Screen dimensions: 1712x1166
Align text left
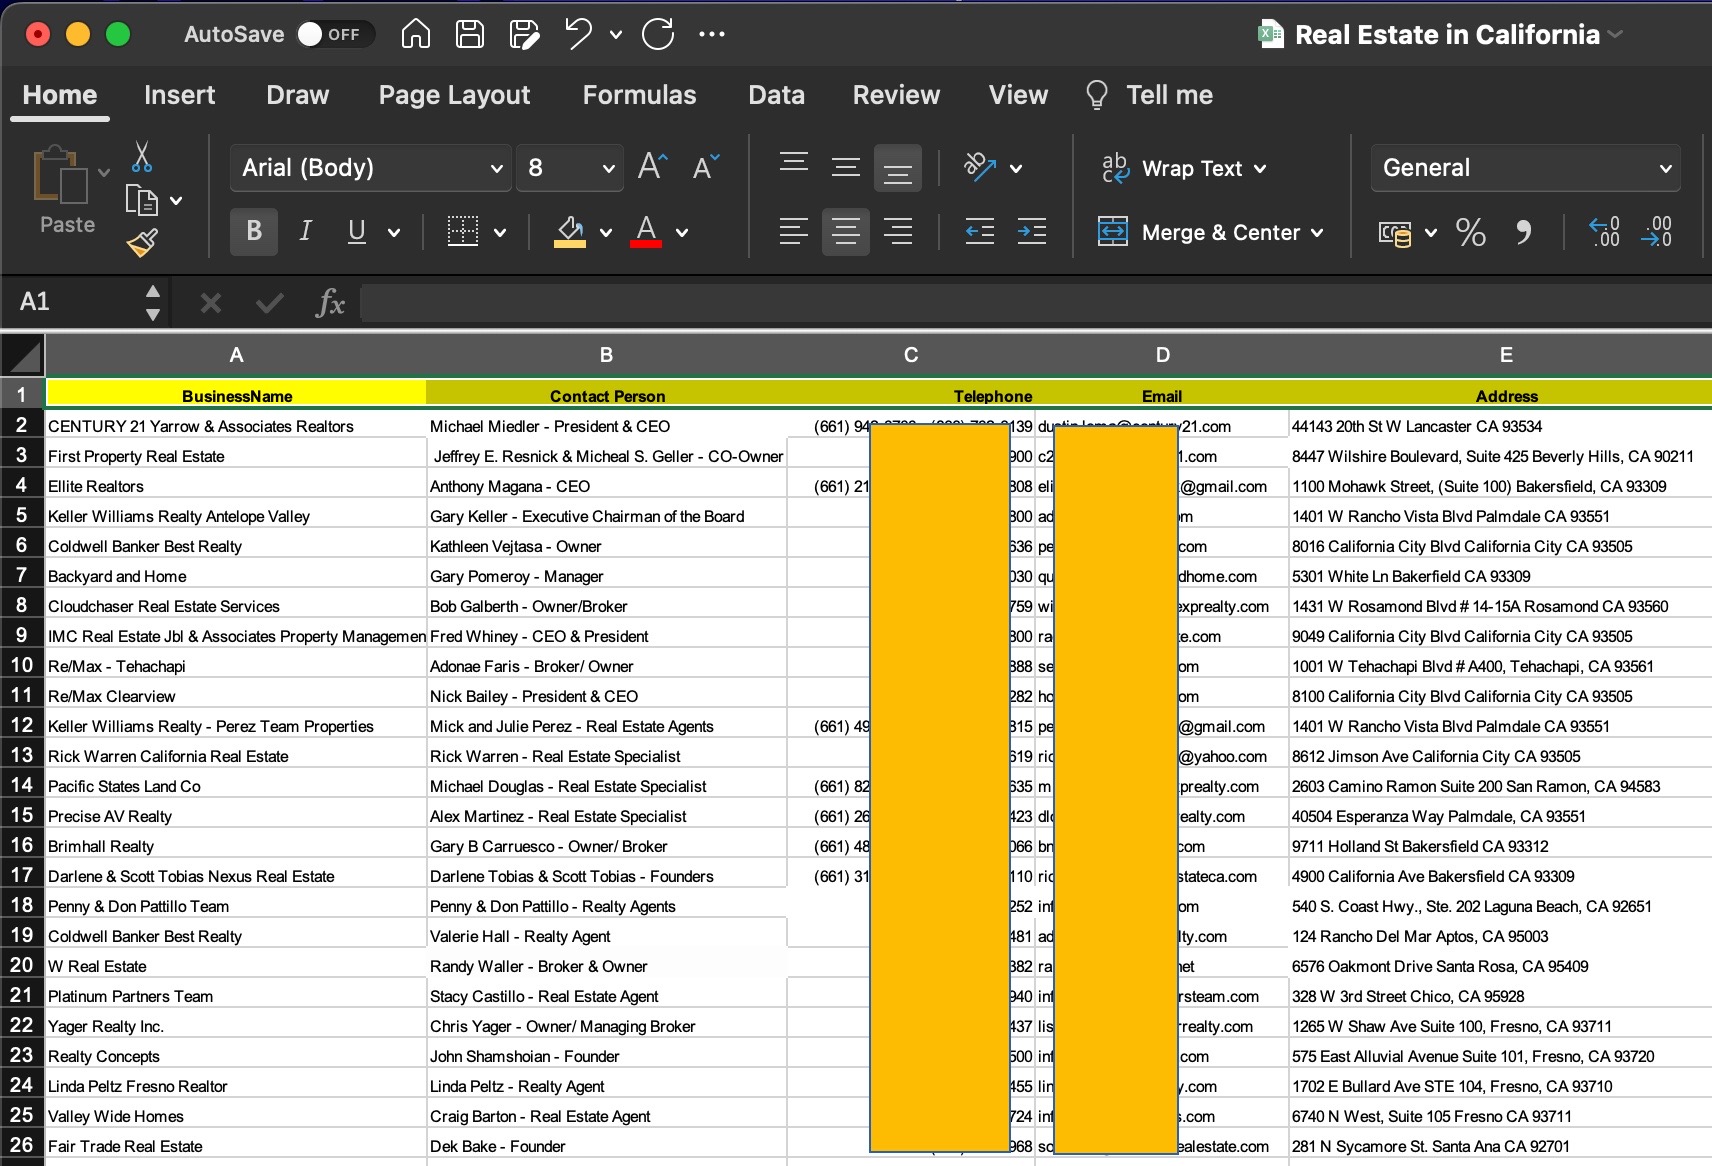tap(794, 232)
